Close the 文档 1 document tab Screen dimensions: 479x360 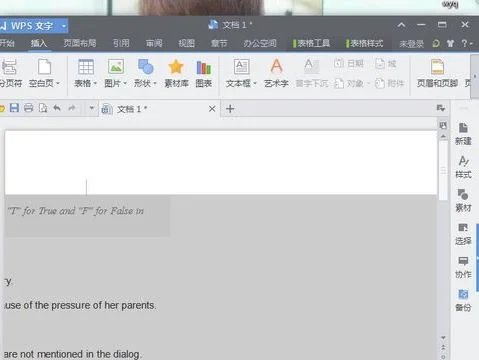coord(212,109)
